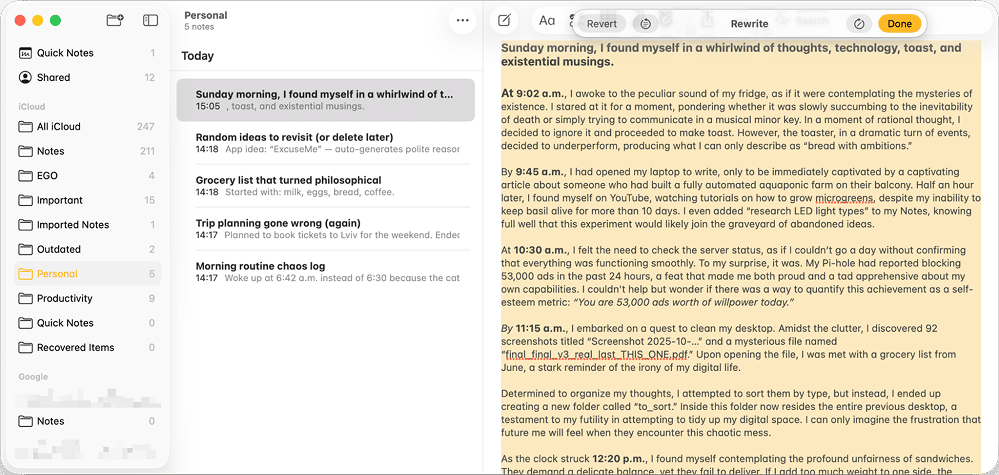Viewport: 999px width, 475px height.
Task: Open the Productivity folder
Action: pyautogui.click(x=64, y=298)
